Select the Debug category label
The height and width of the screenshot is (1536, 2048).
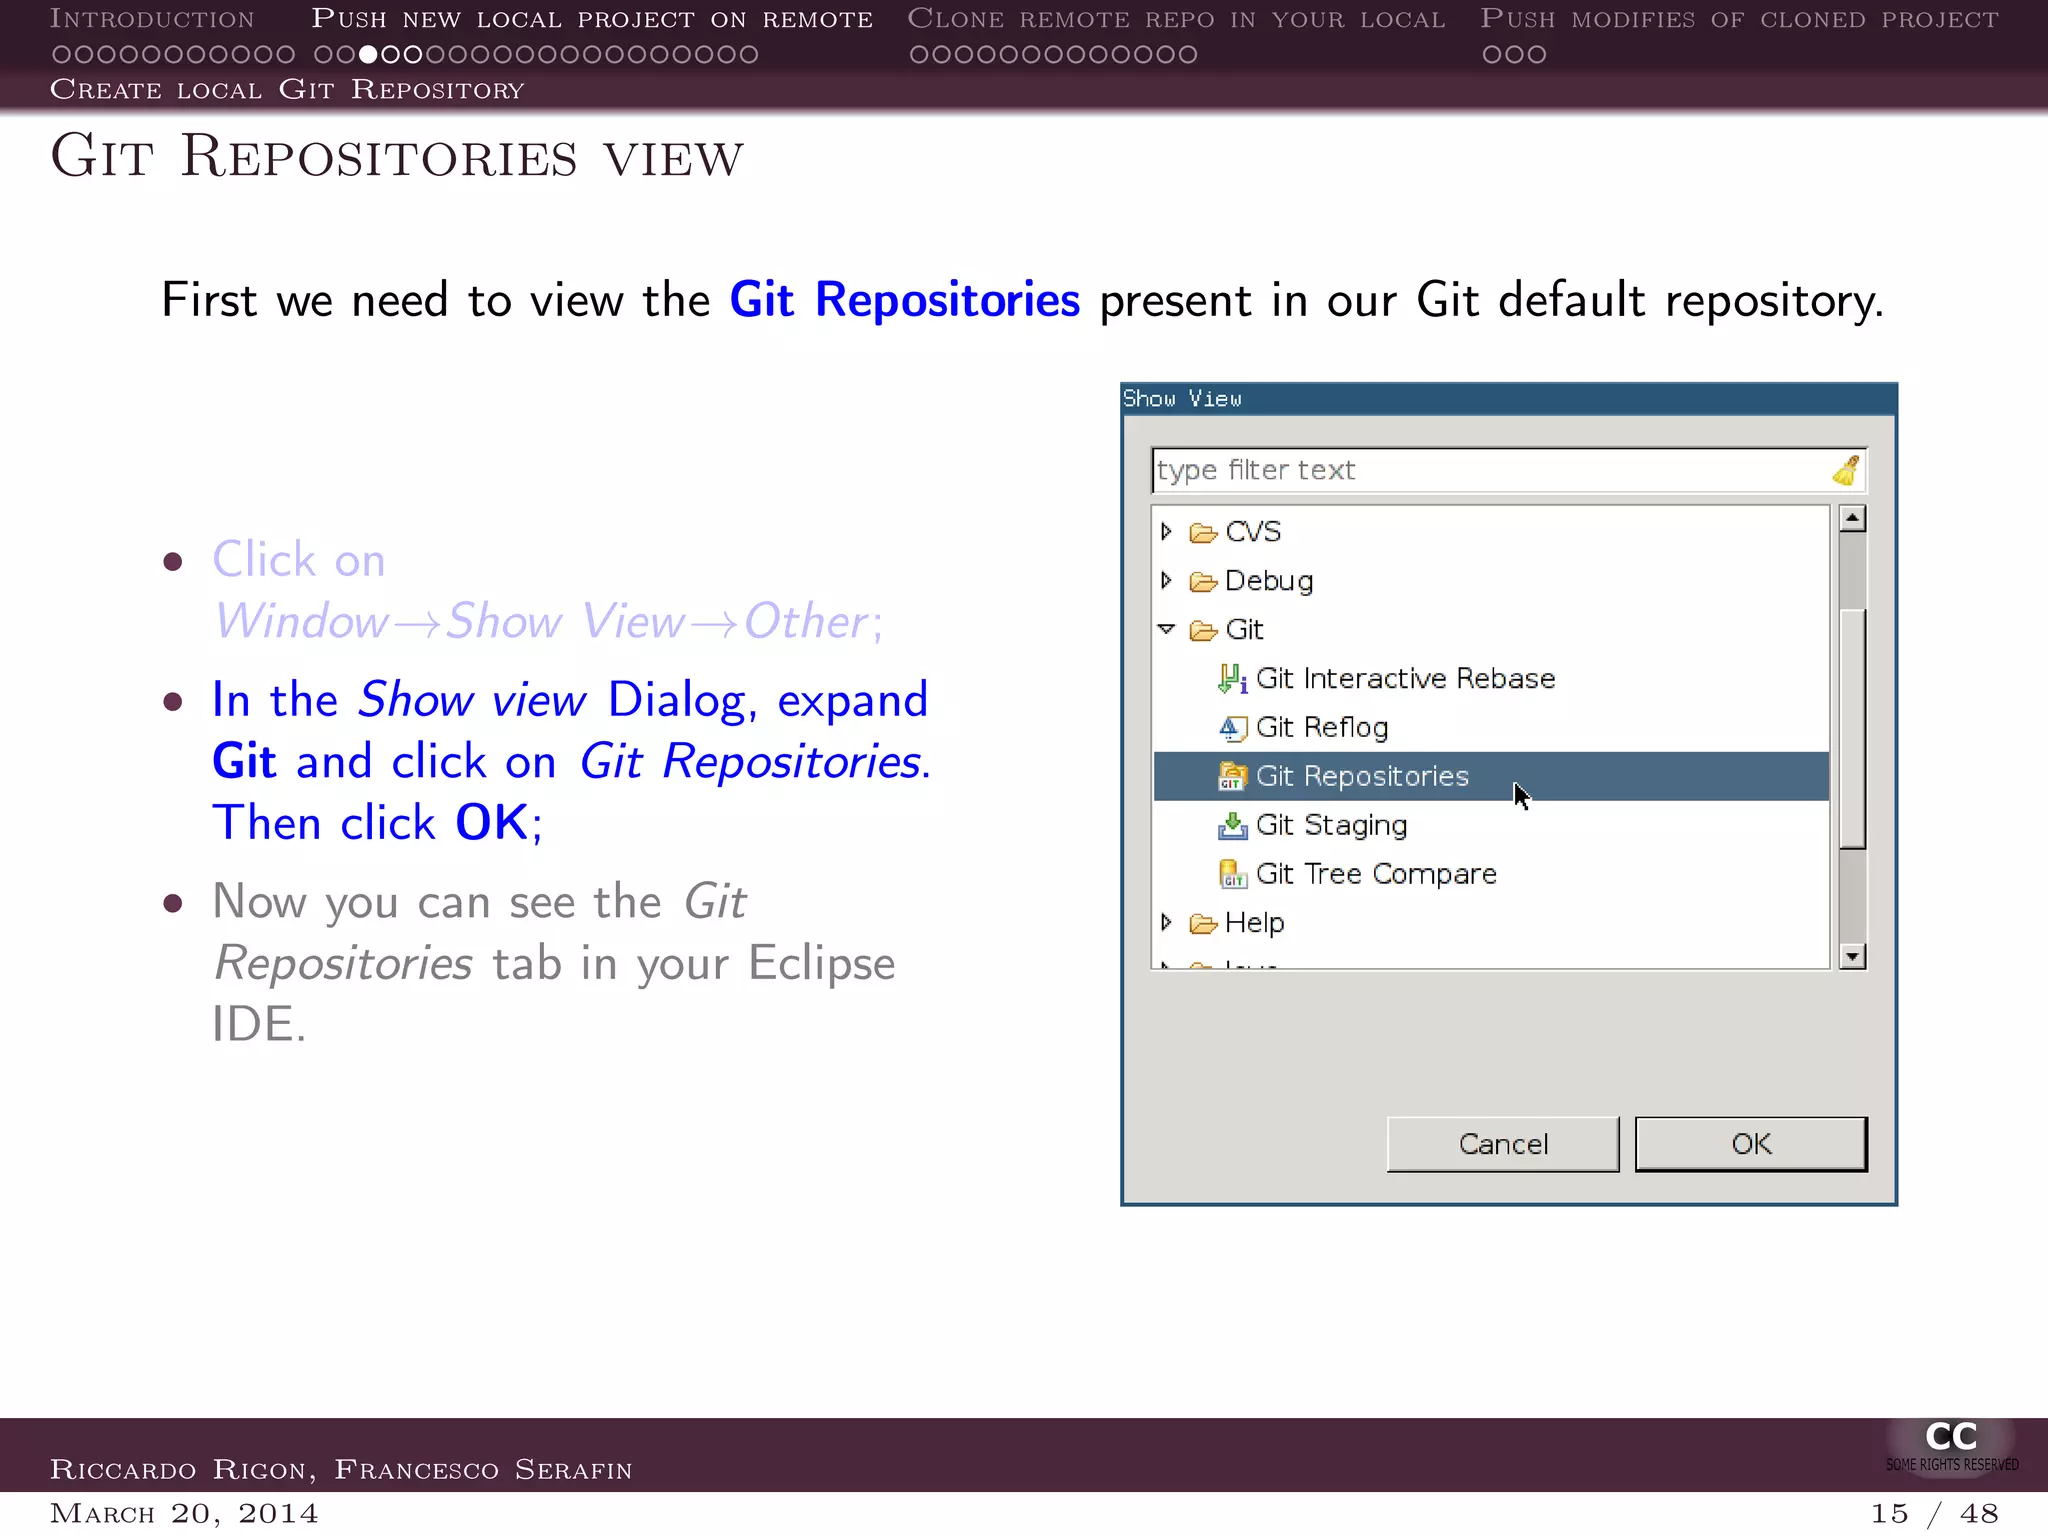[x=1269, y=581]
